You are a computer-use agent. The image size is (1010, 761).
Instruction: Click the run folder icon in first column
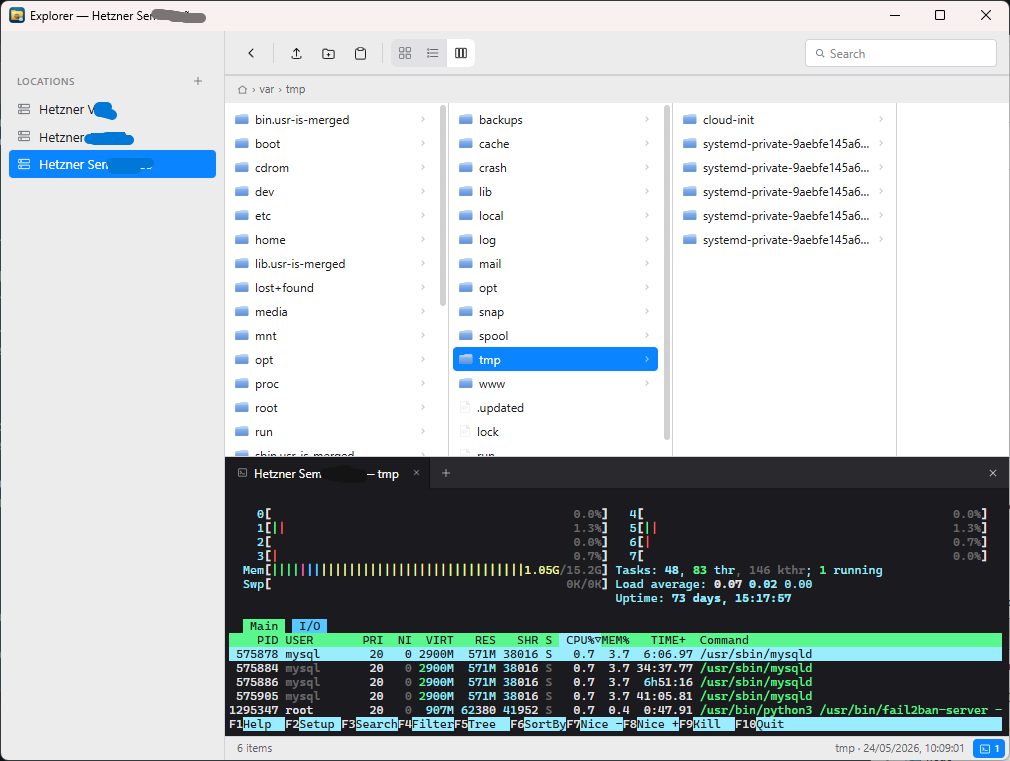click(242, 432)
